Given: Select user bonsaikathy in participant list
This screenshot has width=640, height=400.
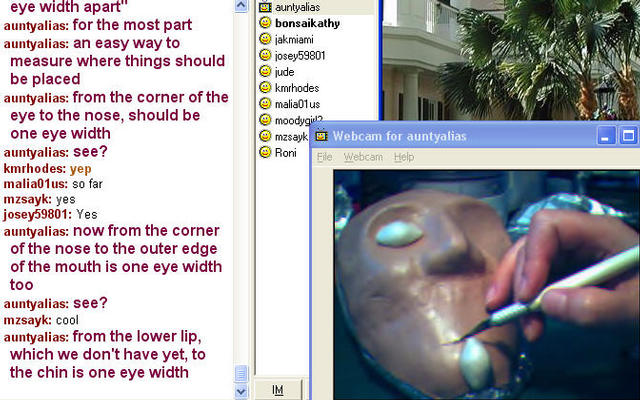Looking at the screenshot, I should 307,23.
